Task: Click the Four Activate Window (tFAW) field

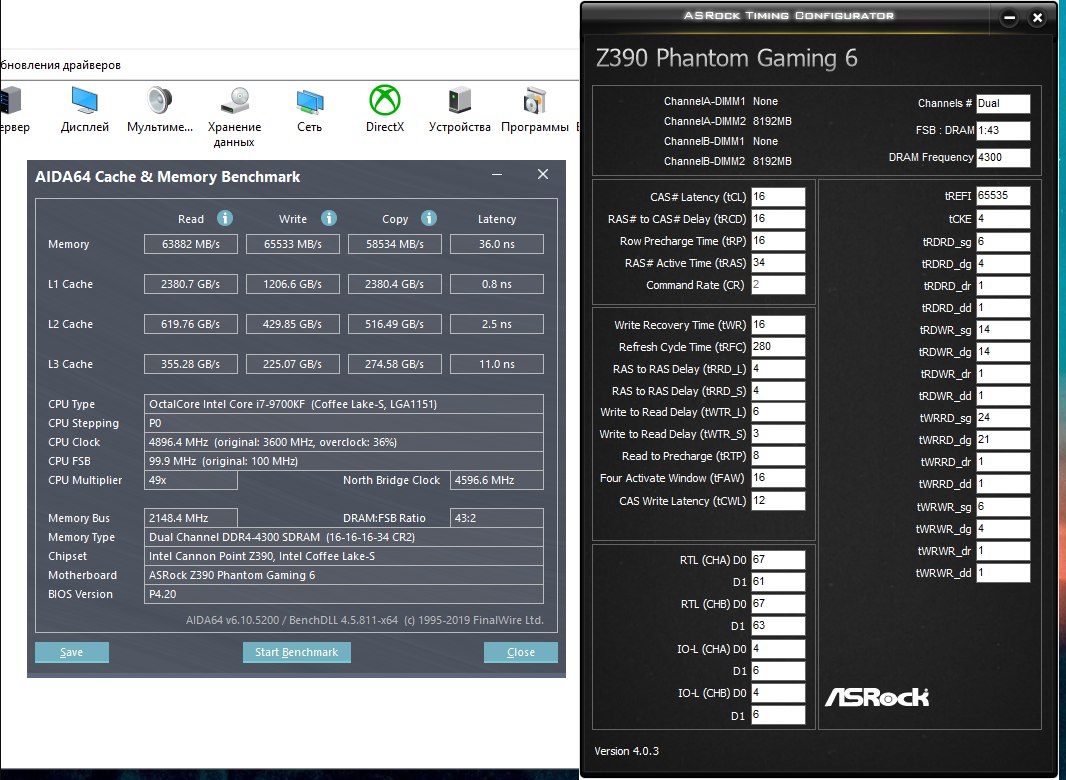Action: pos(778,477)
